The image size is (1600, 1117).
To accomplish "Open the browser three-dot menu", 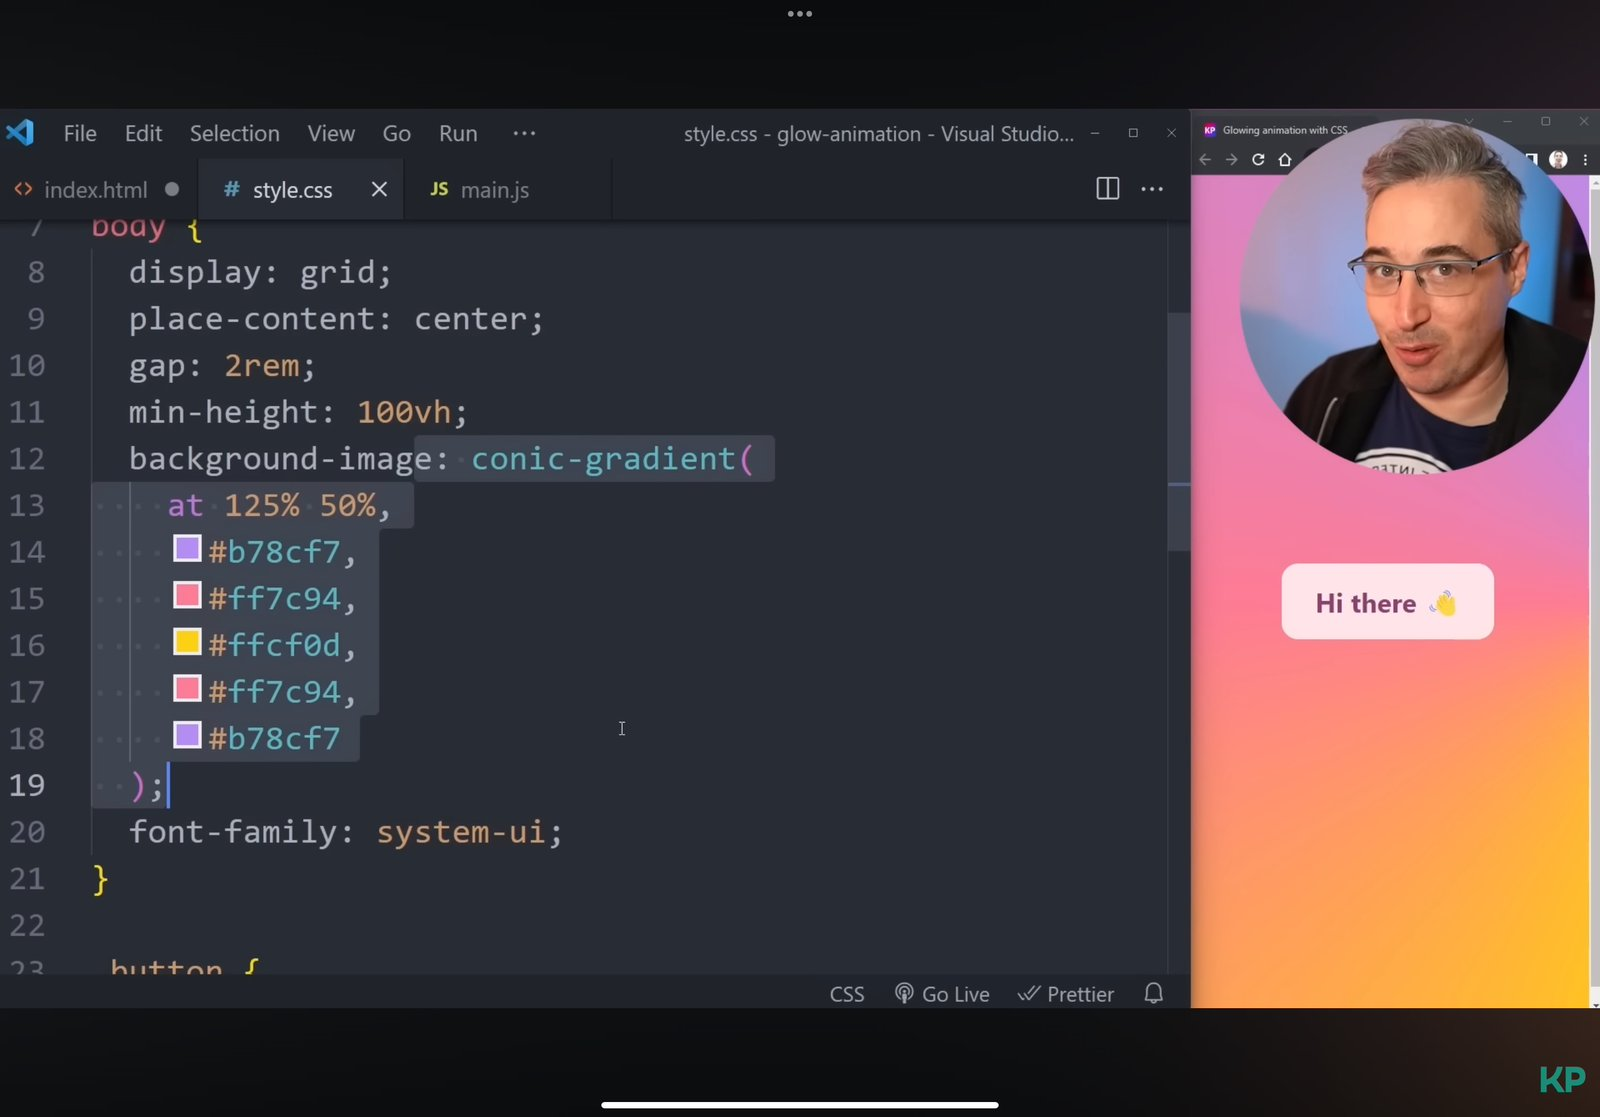I will 1585,160.
